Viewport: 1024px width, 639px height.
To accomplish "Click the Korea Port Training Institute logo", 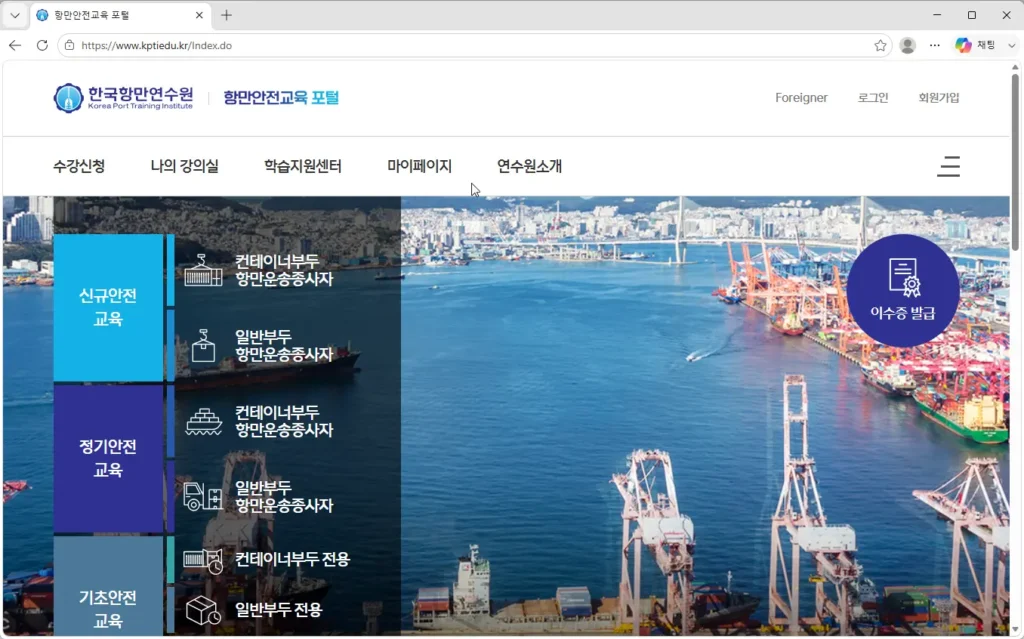I will pyautogui.click(x=123, y=98).
